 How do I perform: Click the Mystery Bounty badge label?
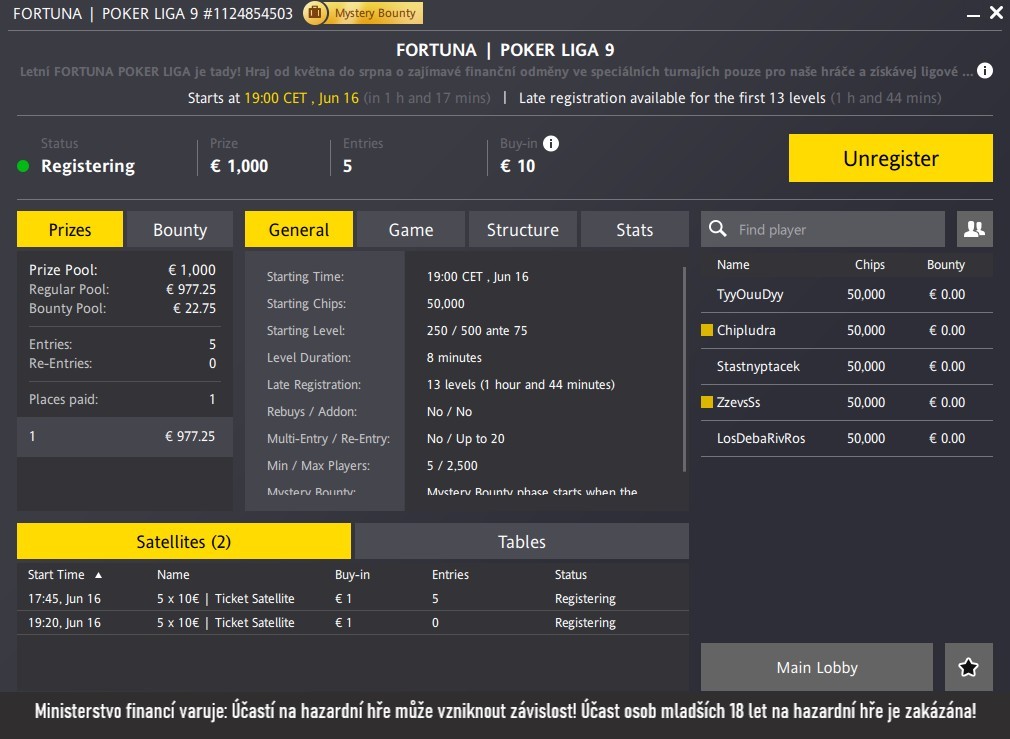click(x=375, y=13)
